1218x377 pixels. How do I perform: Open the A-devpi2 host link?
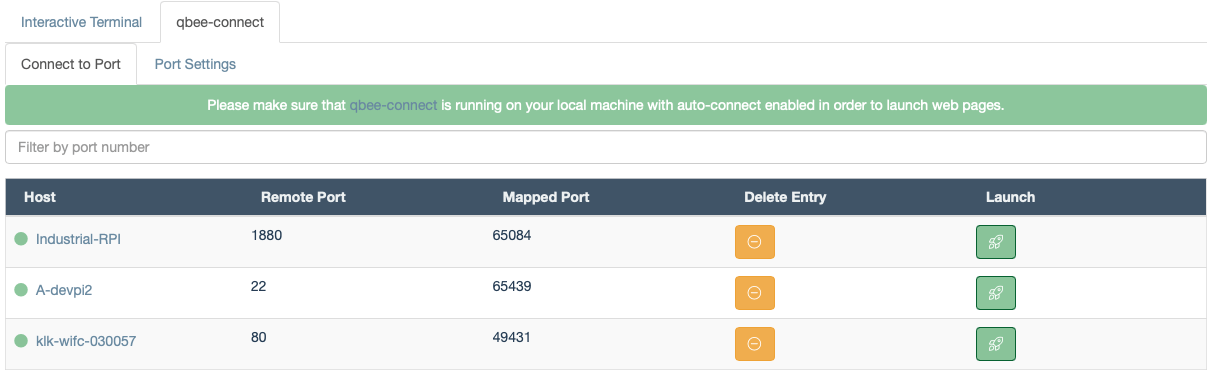click(64, 290)
